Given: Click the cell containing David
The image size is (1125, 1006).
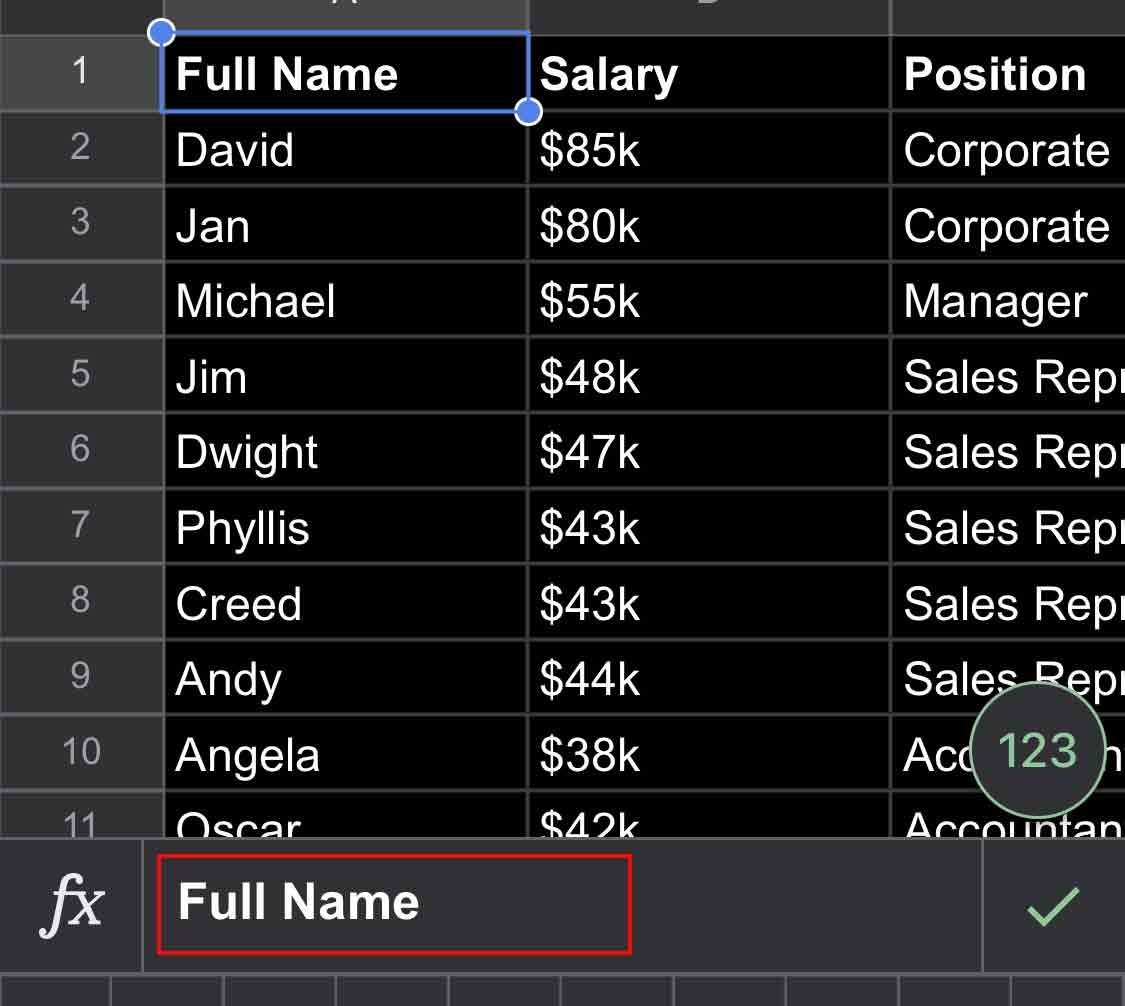Looking at the screenshot, I should pyautogui.click(x=345, y=150).
